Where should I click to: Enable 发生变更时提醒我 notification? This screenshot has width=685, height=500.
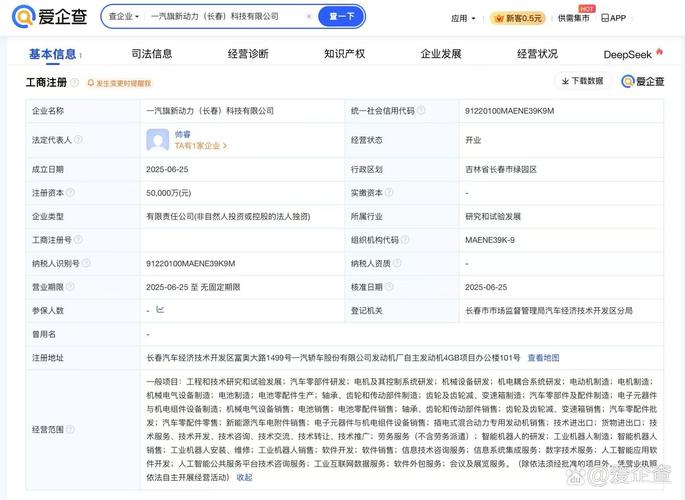[119, 83]
